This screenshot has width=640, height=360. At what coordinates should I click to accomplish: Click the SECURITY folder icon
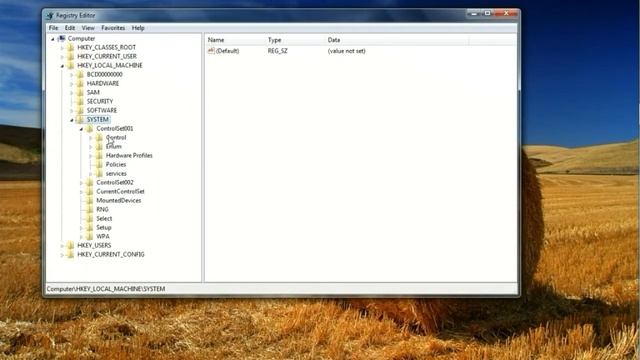click(80, 101)
